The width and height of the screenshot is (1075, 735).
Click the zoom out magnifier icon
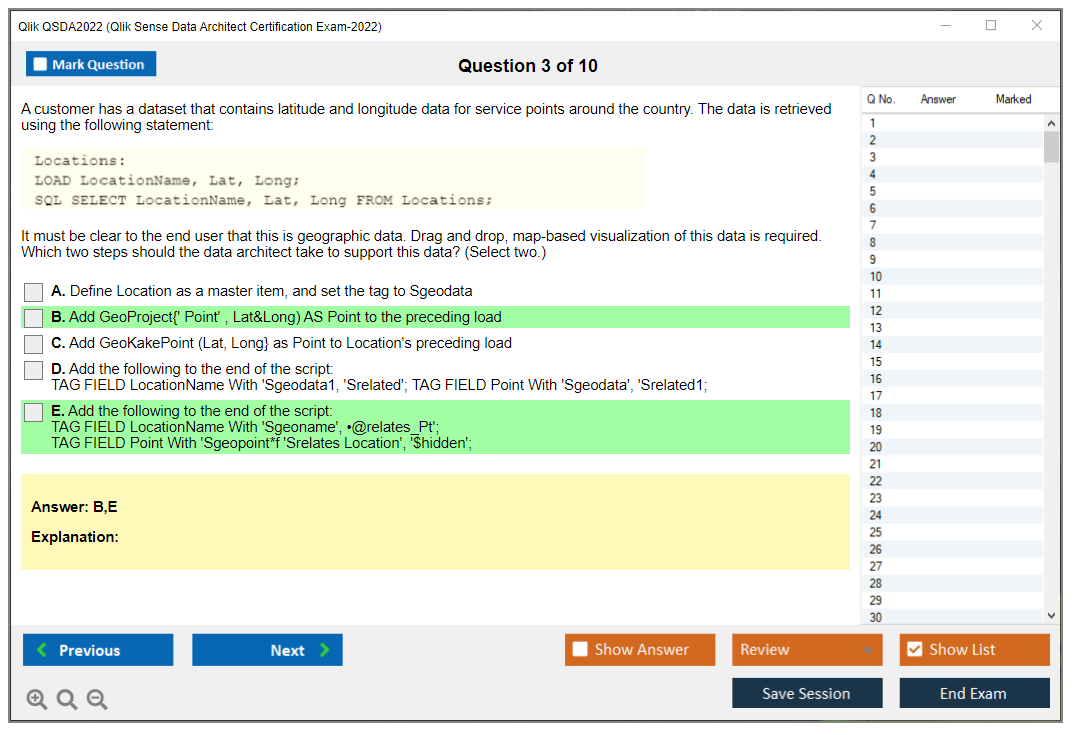(x=97, y=700)
